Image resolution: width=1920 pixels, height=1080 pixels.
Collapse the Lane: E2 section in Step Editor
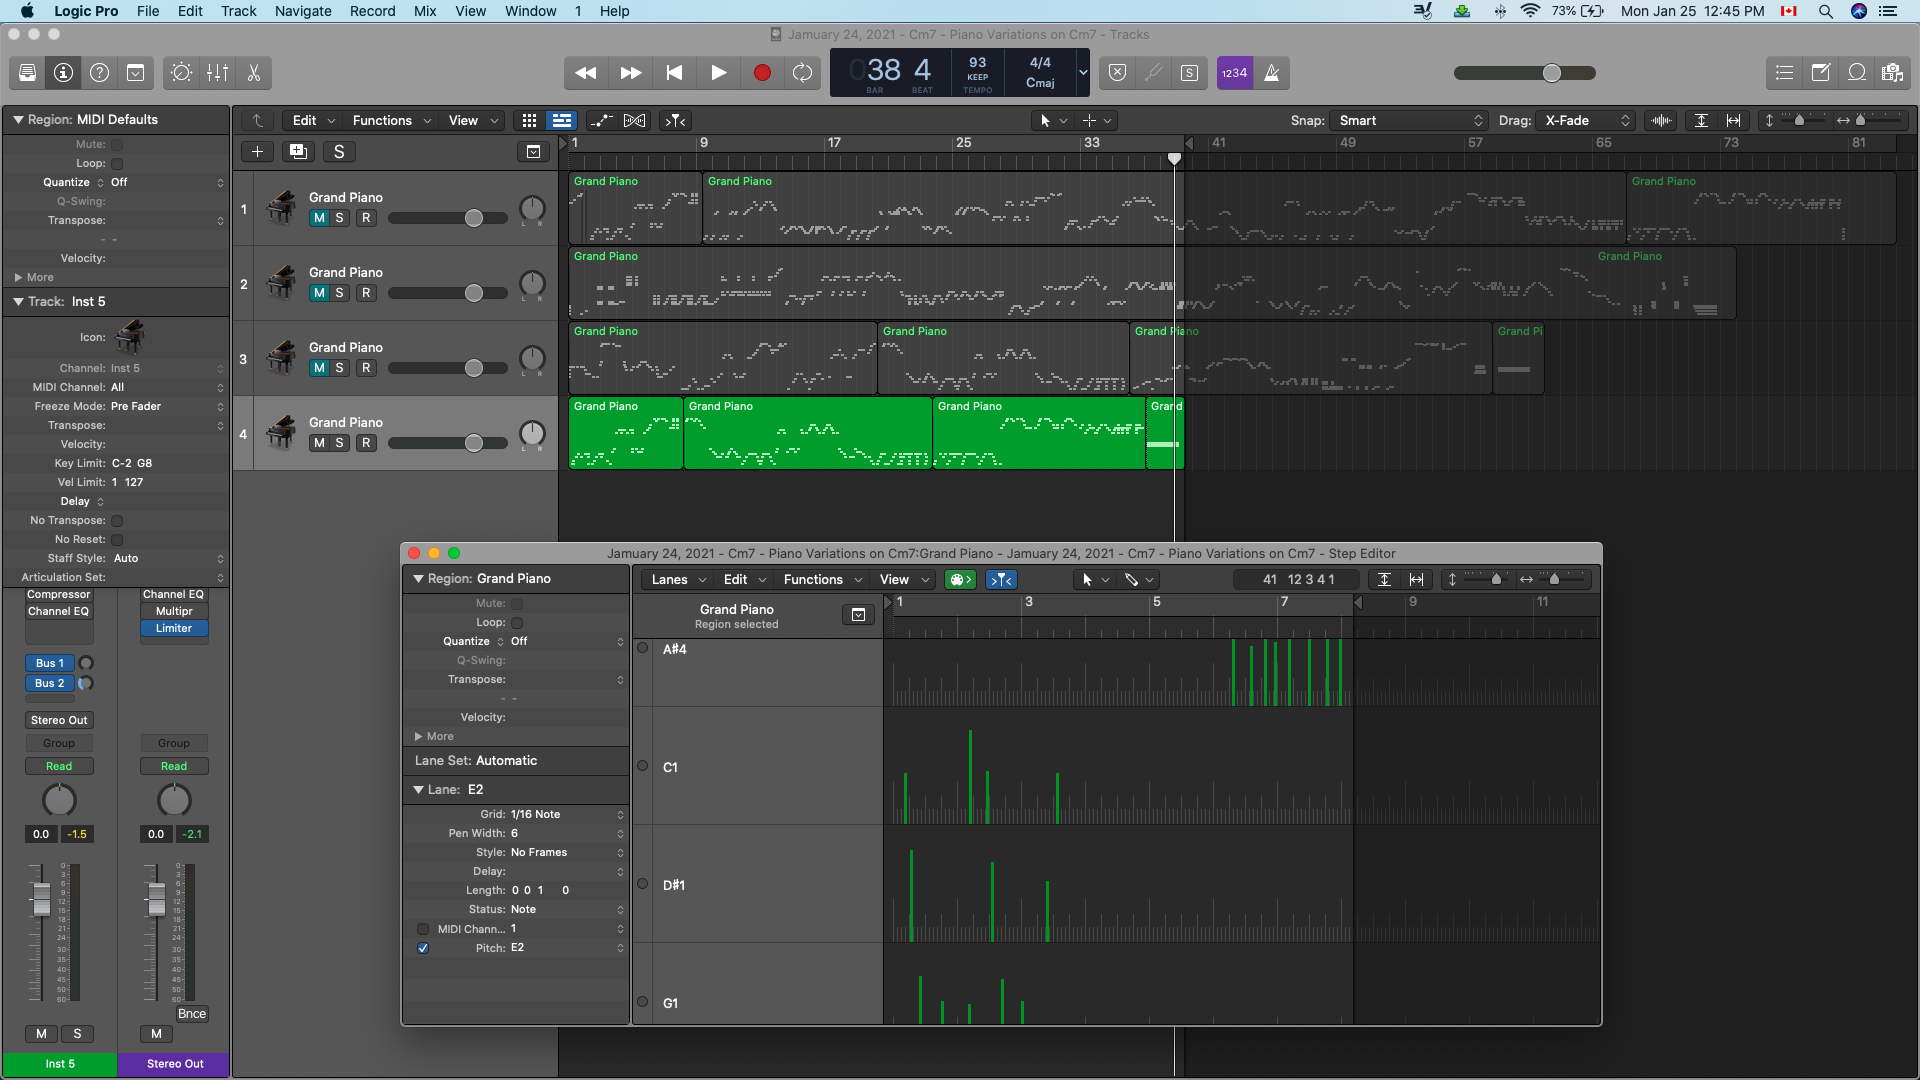pos(418,789)
